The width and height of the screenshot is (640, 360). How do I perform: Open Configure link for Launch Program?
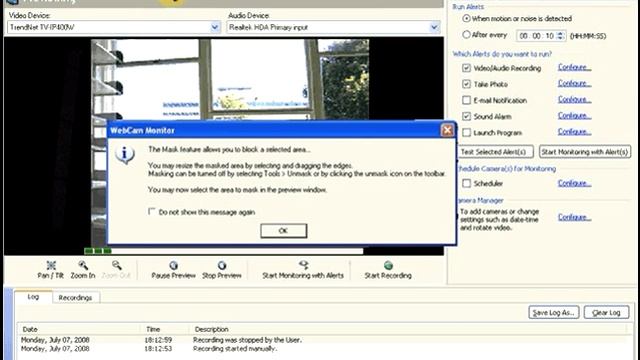click(574, 132)
